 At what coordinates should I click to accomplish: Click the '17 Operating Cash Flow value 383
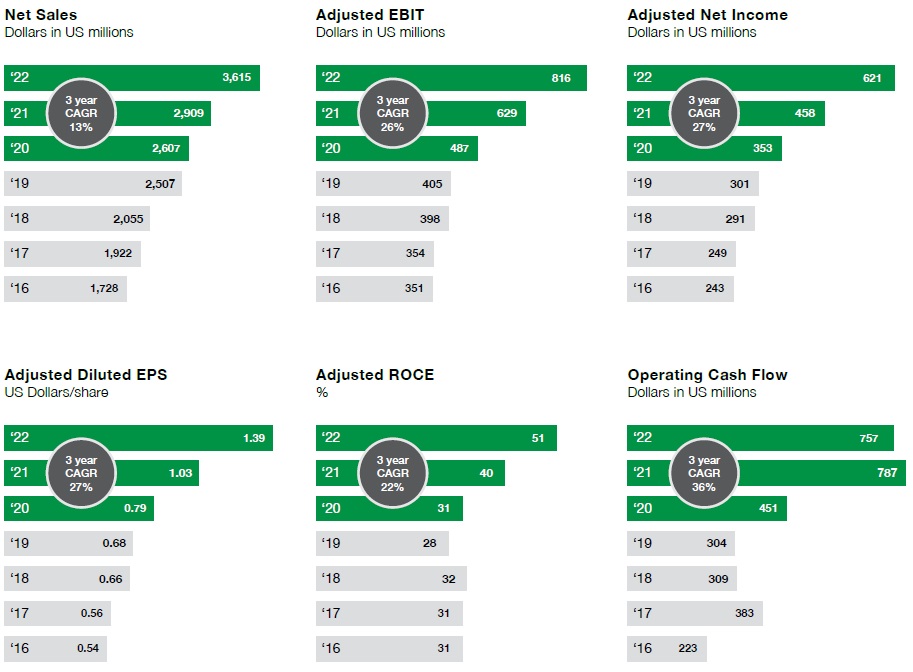click(743, 613)
